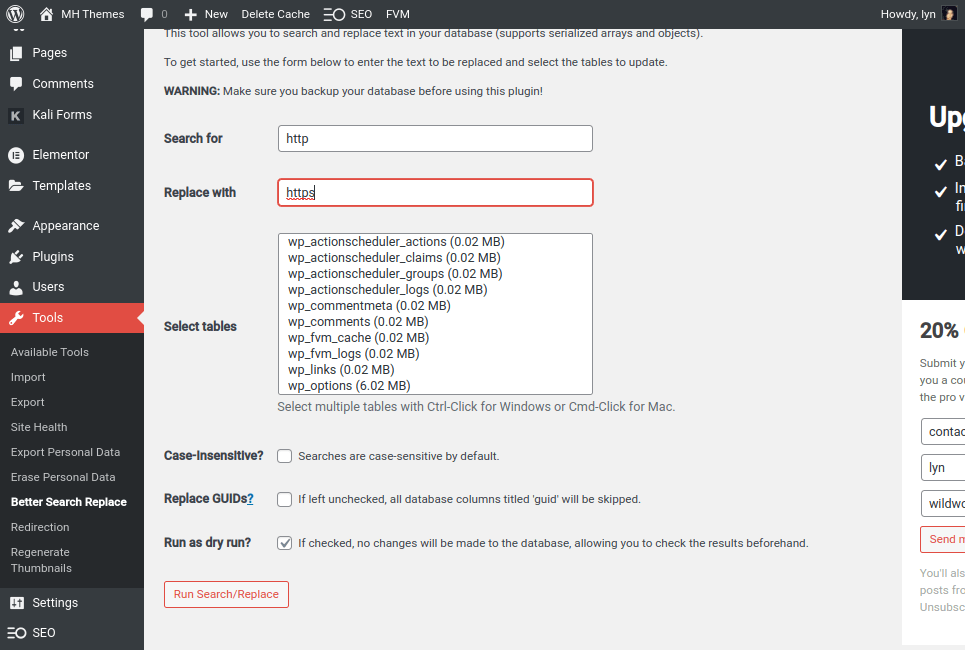This screenshot has width=965, height=650.
Task: Expand the SEO menu at sidebar bottom
Action: point(42,632)
